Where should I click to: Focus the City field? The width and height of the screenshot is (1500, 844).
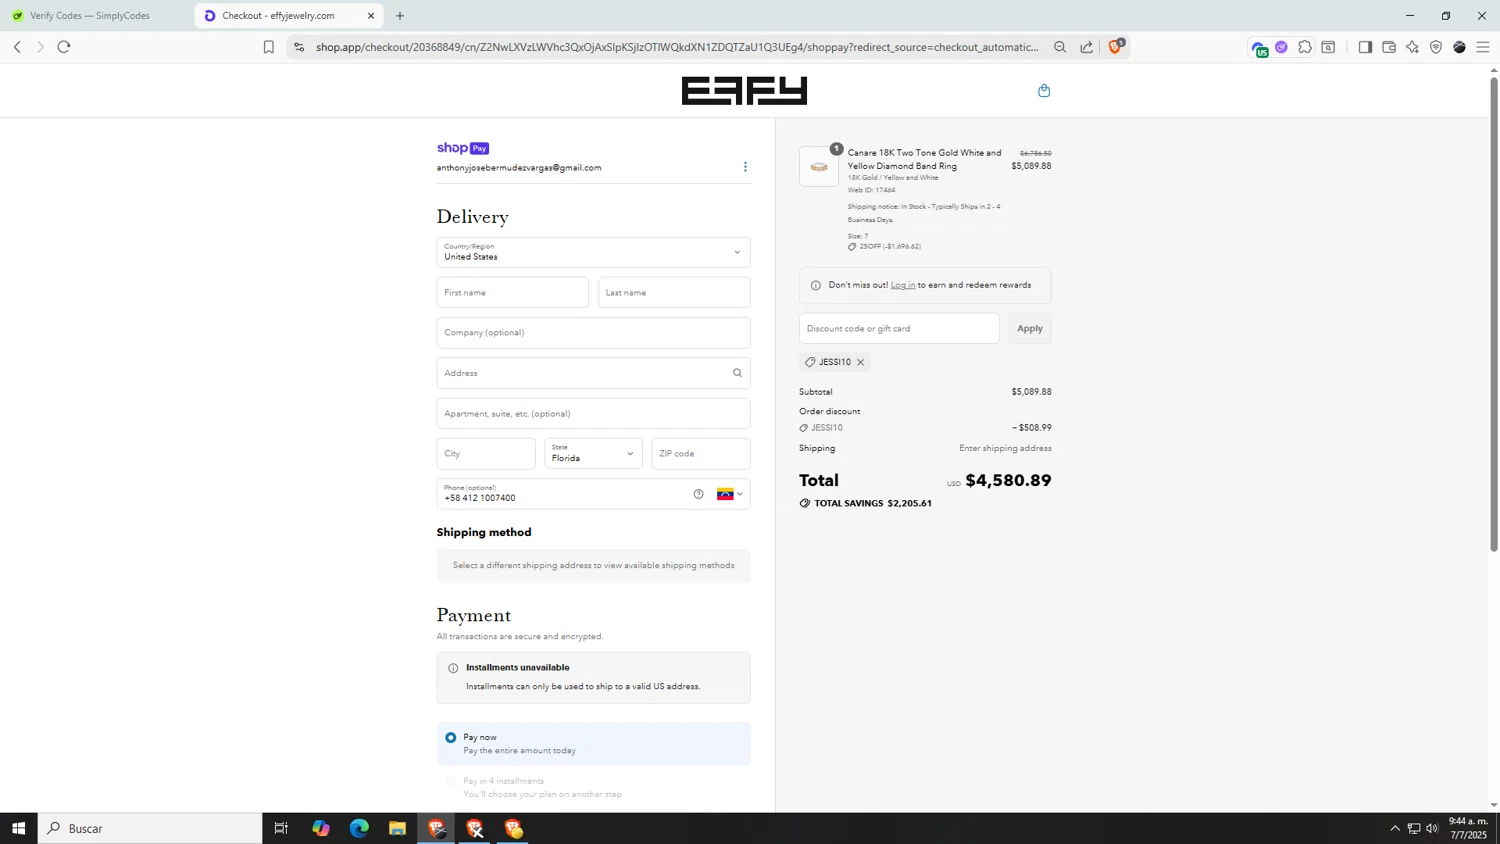coord(486,454)
